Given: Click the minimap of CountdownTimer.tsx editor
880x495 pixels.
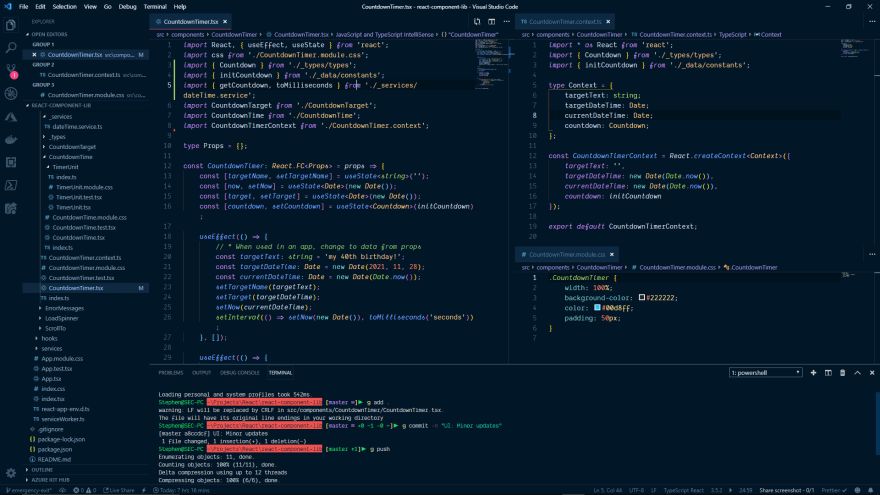Looking at the screenshot, I should [491, 63].
